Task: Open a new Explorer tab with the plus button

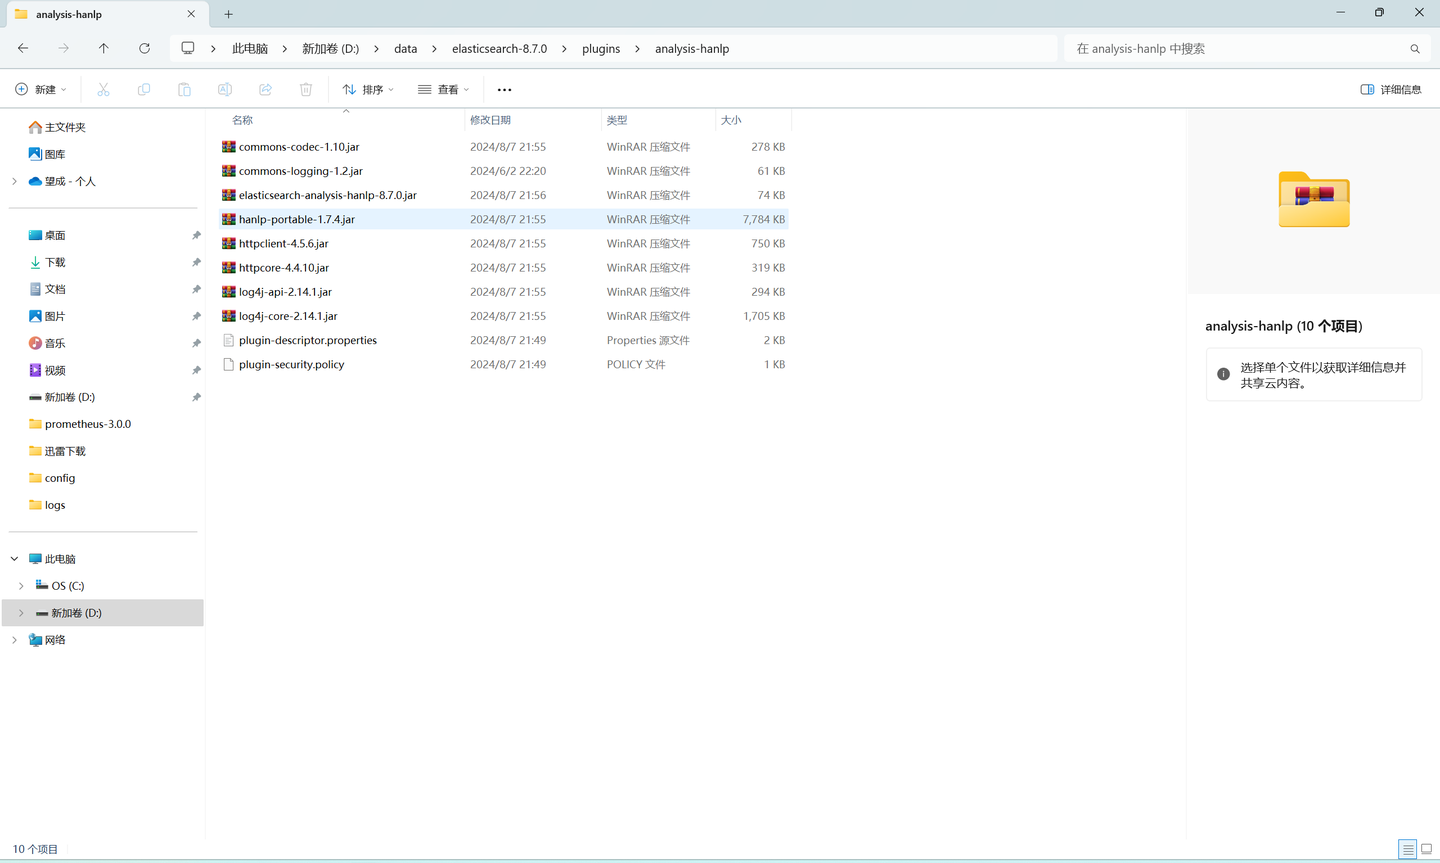Action: [228, 14]
